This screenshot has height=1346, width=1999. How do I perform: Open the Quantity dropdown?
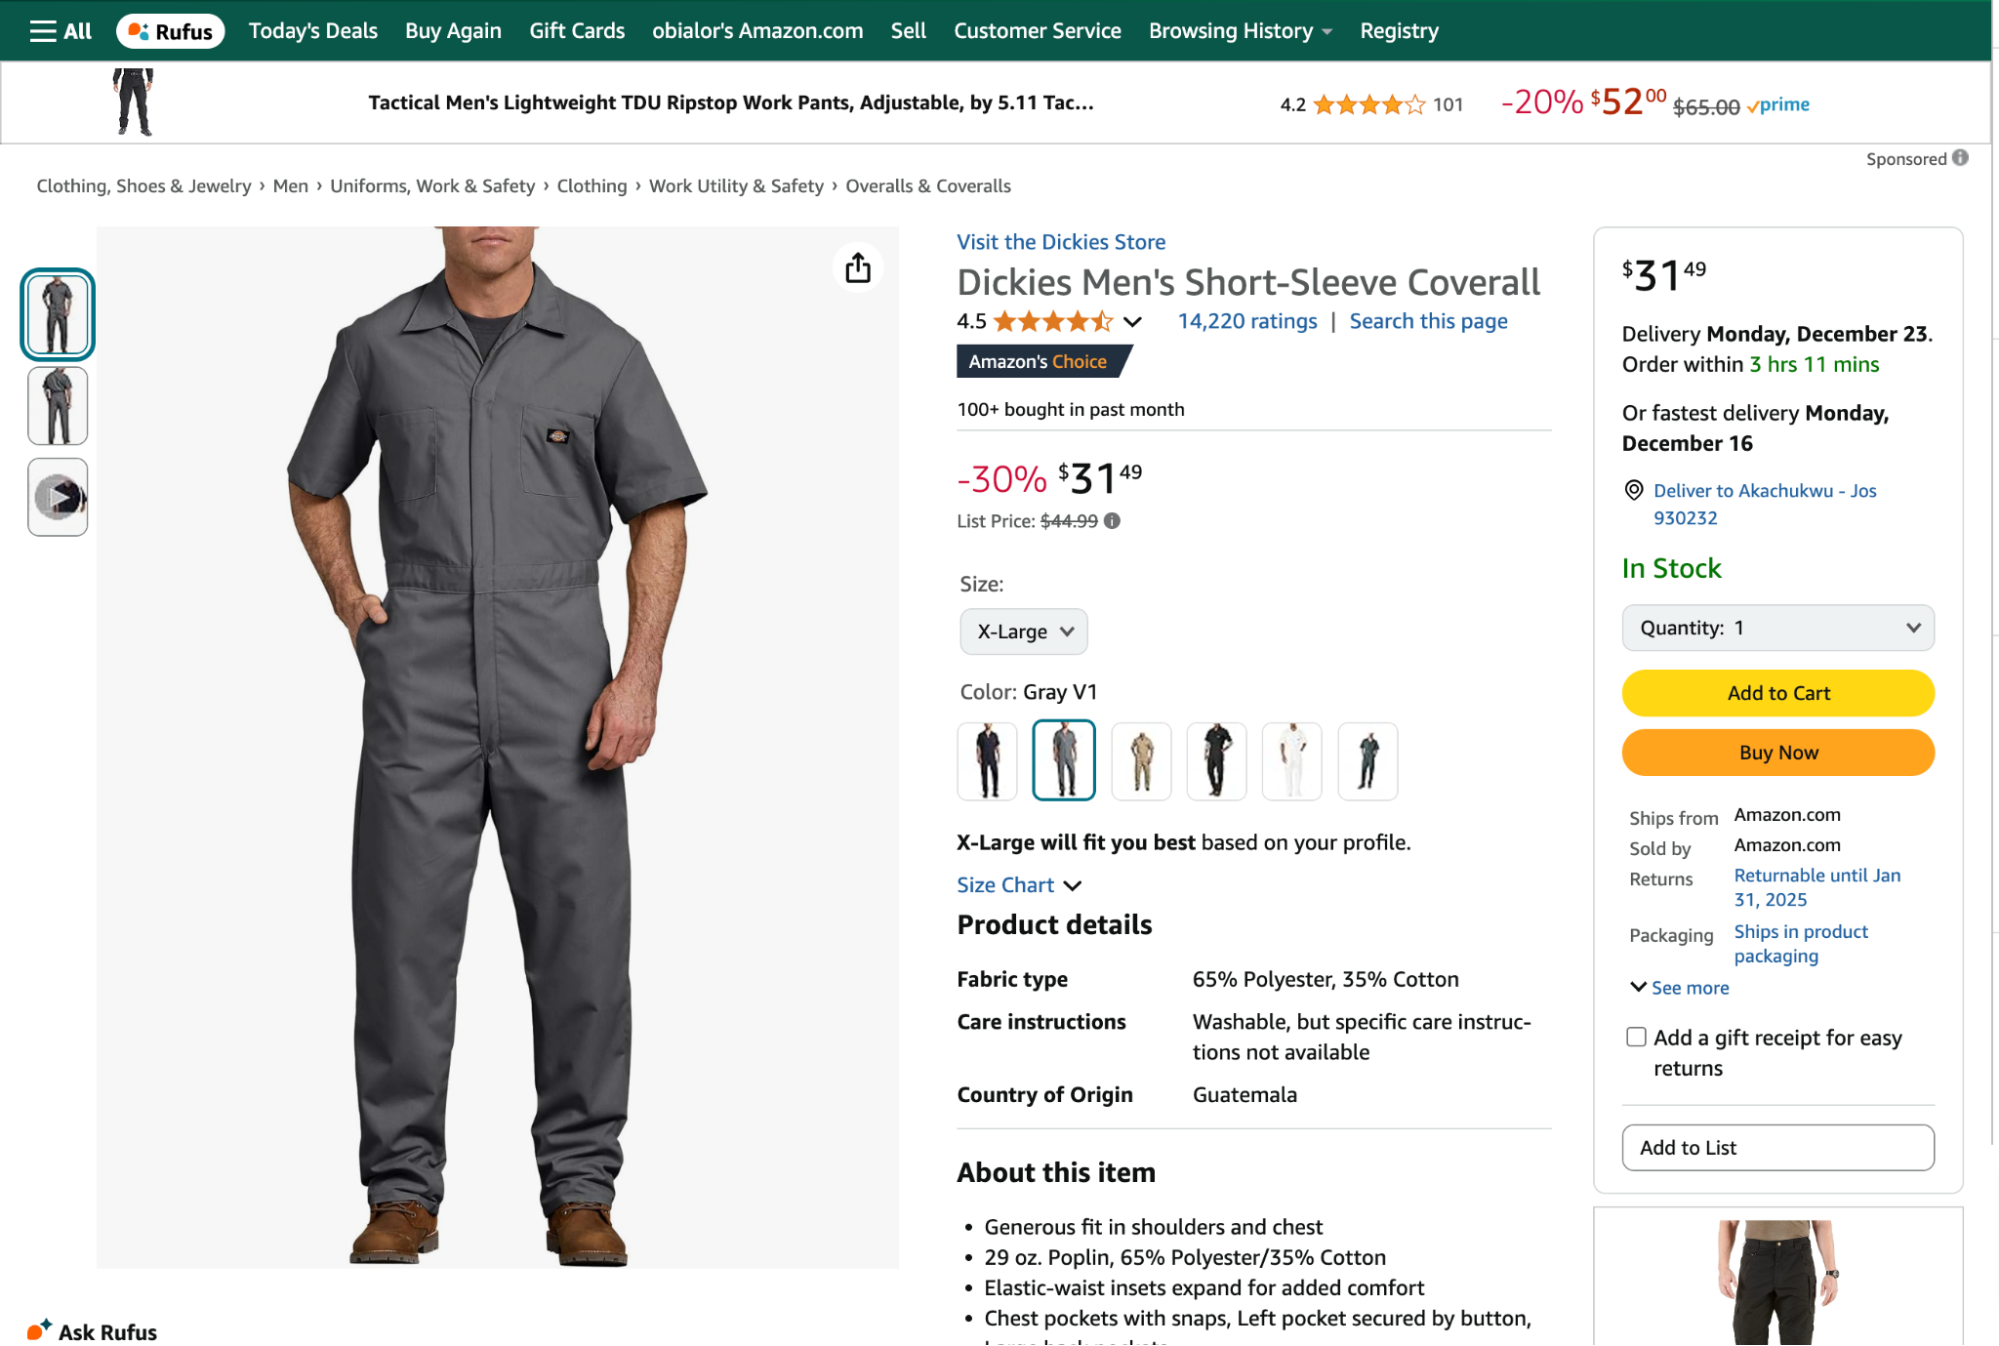(1777, 628)
